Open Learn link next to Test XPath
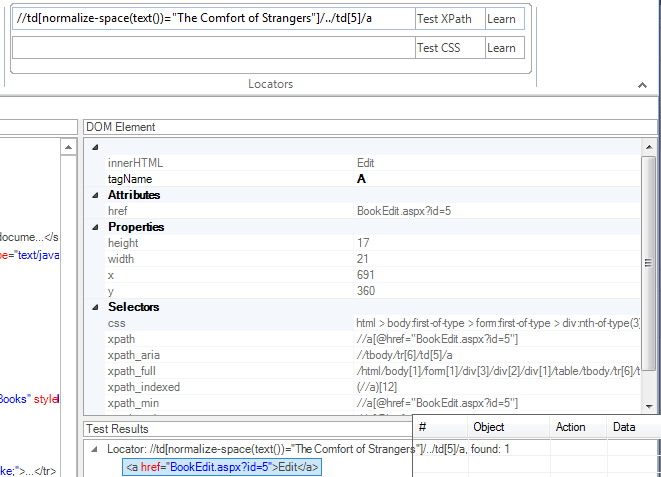 point(501,19)
